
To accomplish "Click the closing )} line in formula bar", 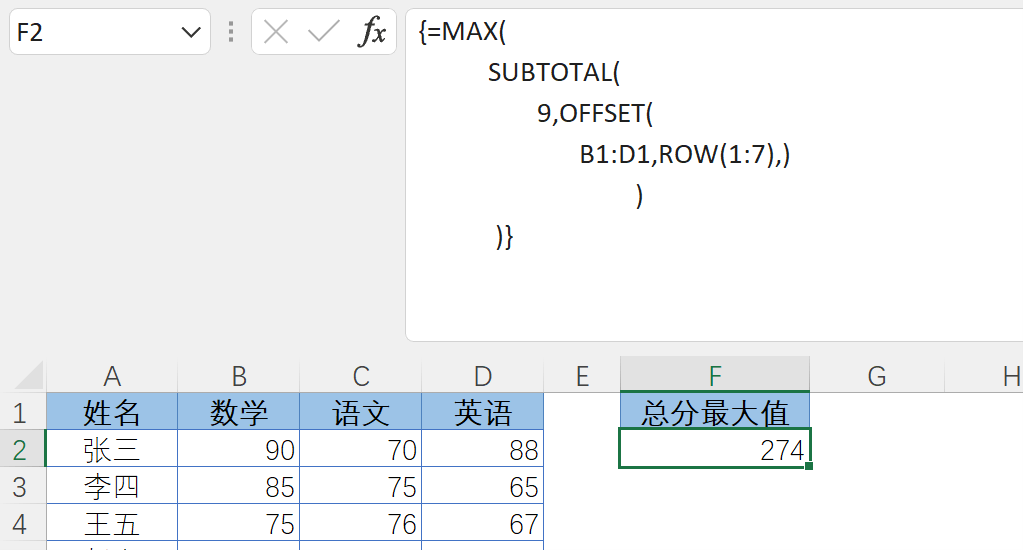I will 504,236.
